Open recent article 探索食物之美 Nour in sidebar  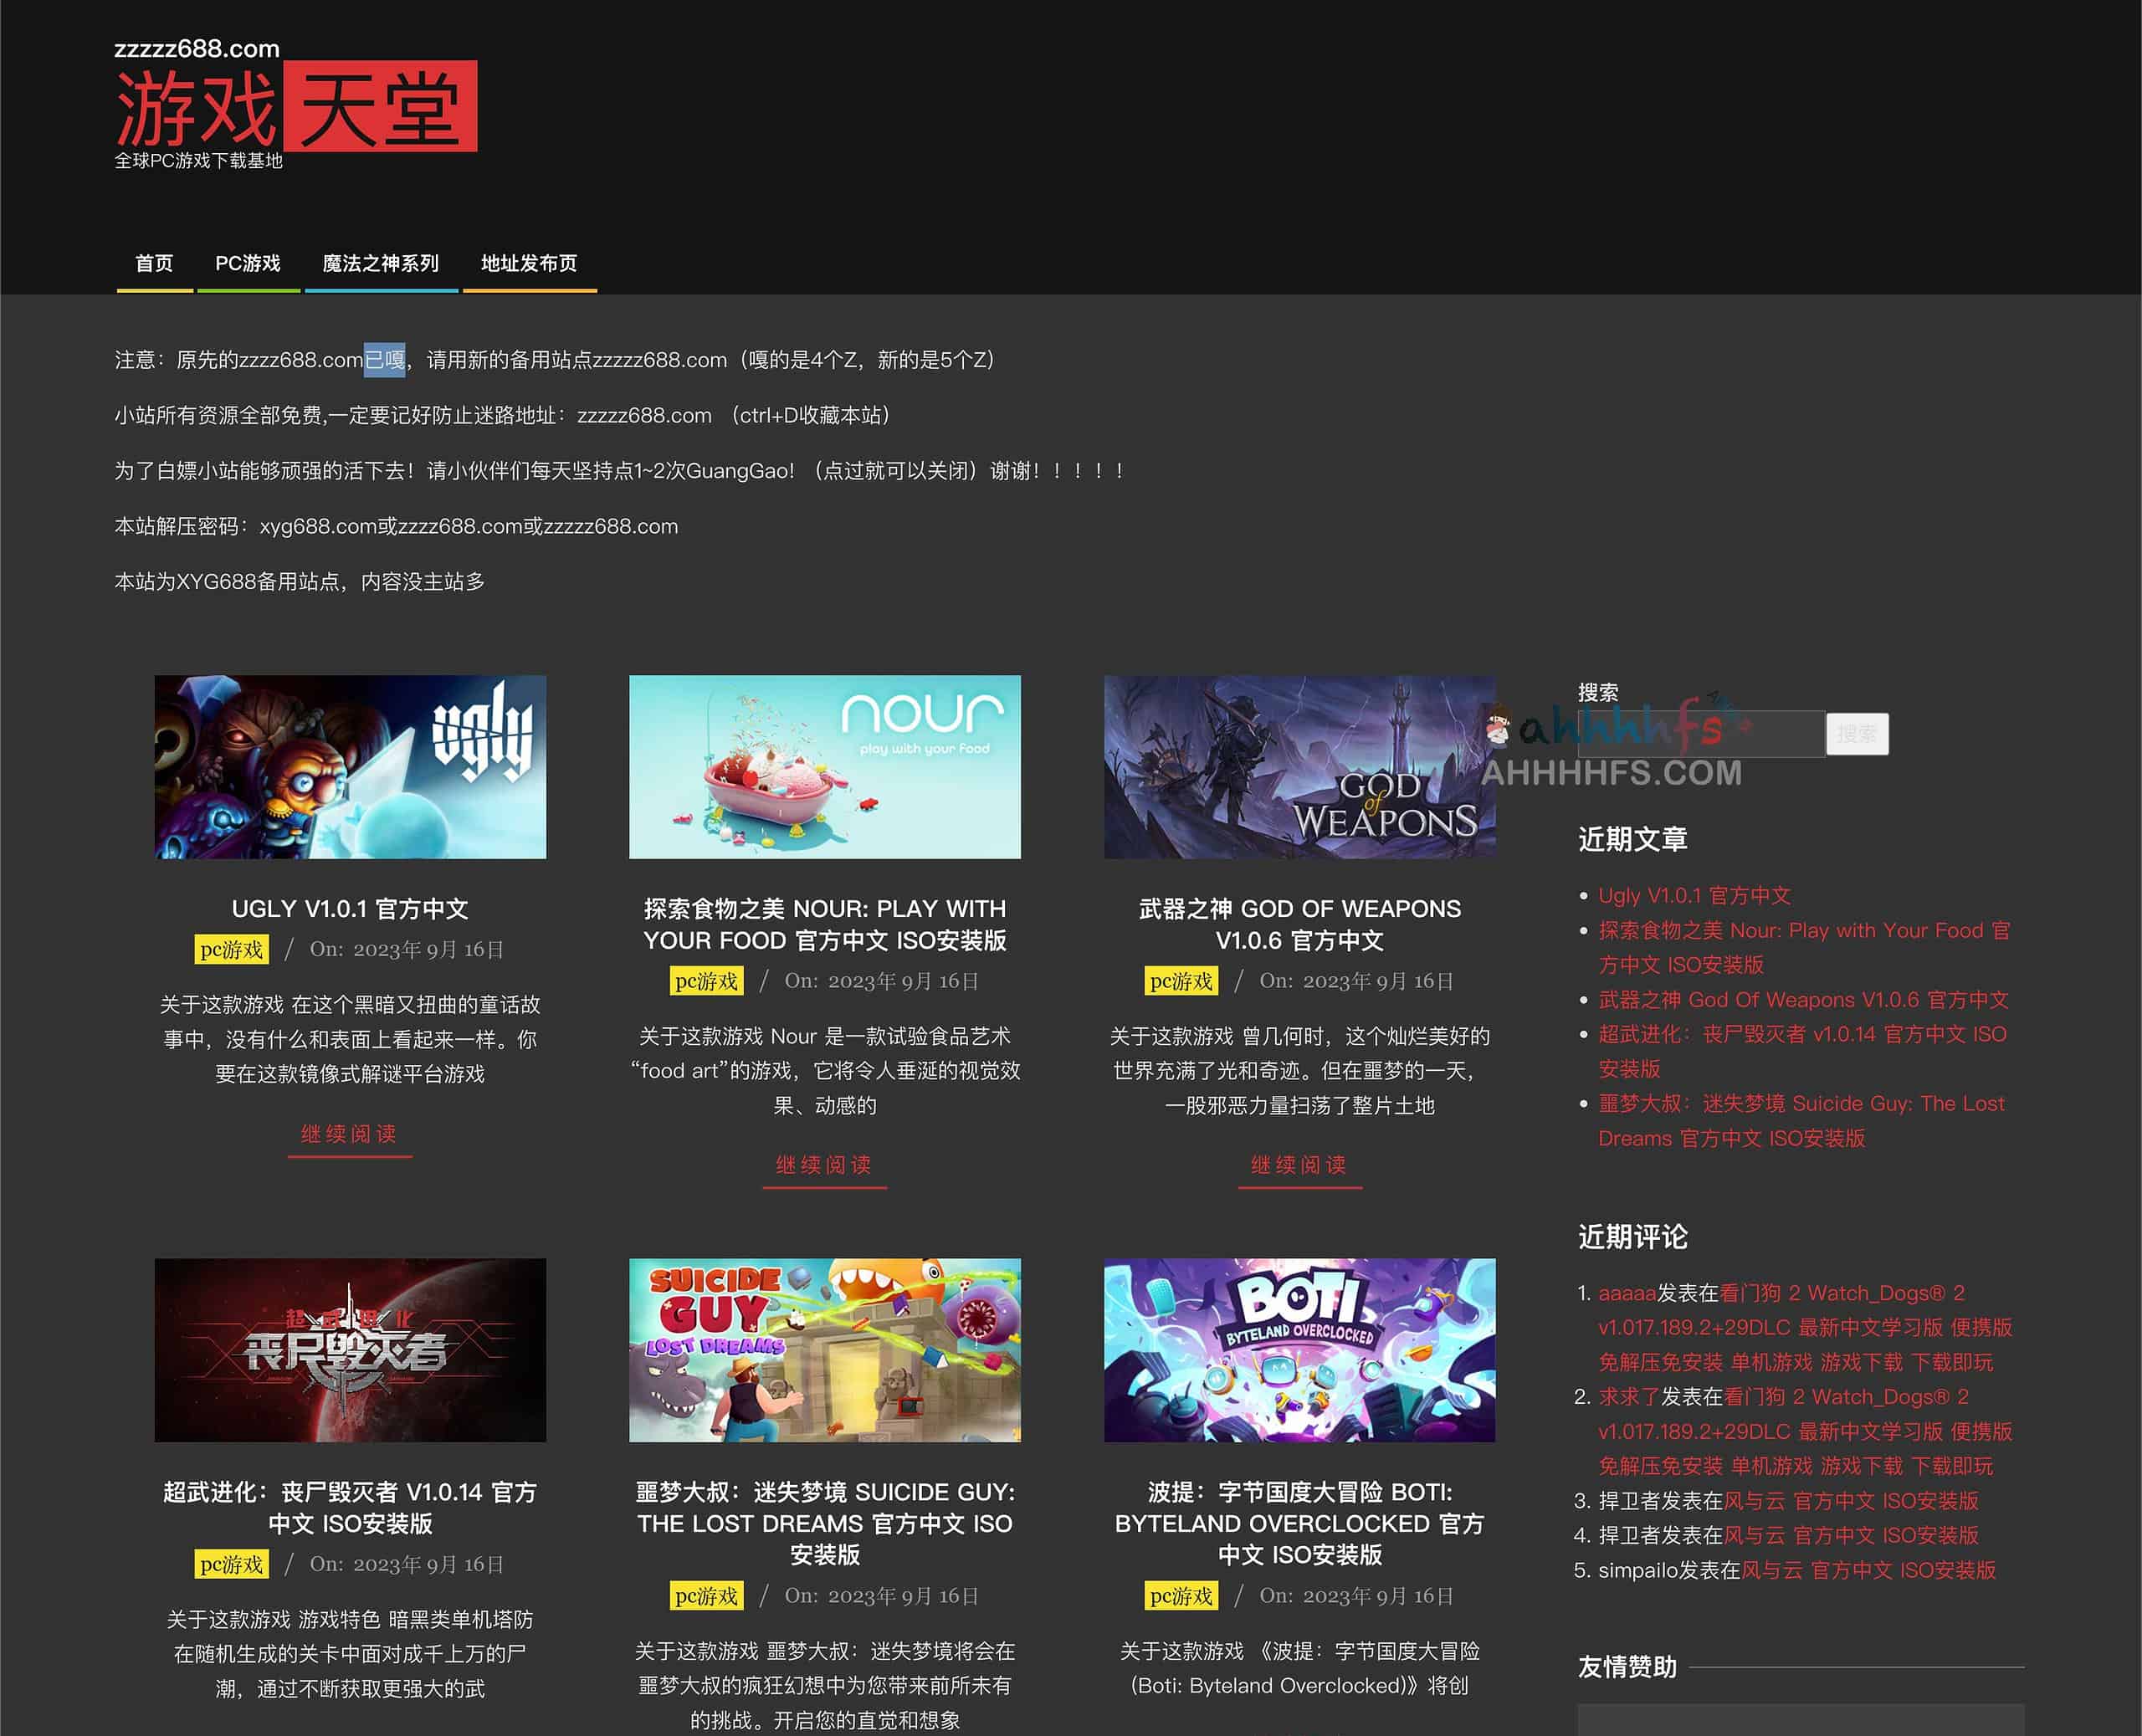[1803, 947]
